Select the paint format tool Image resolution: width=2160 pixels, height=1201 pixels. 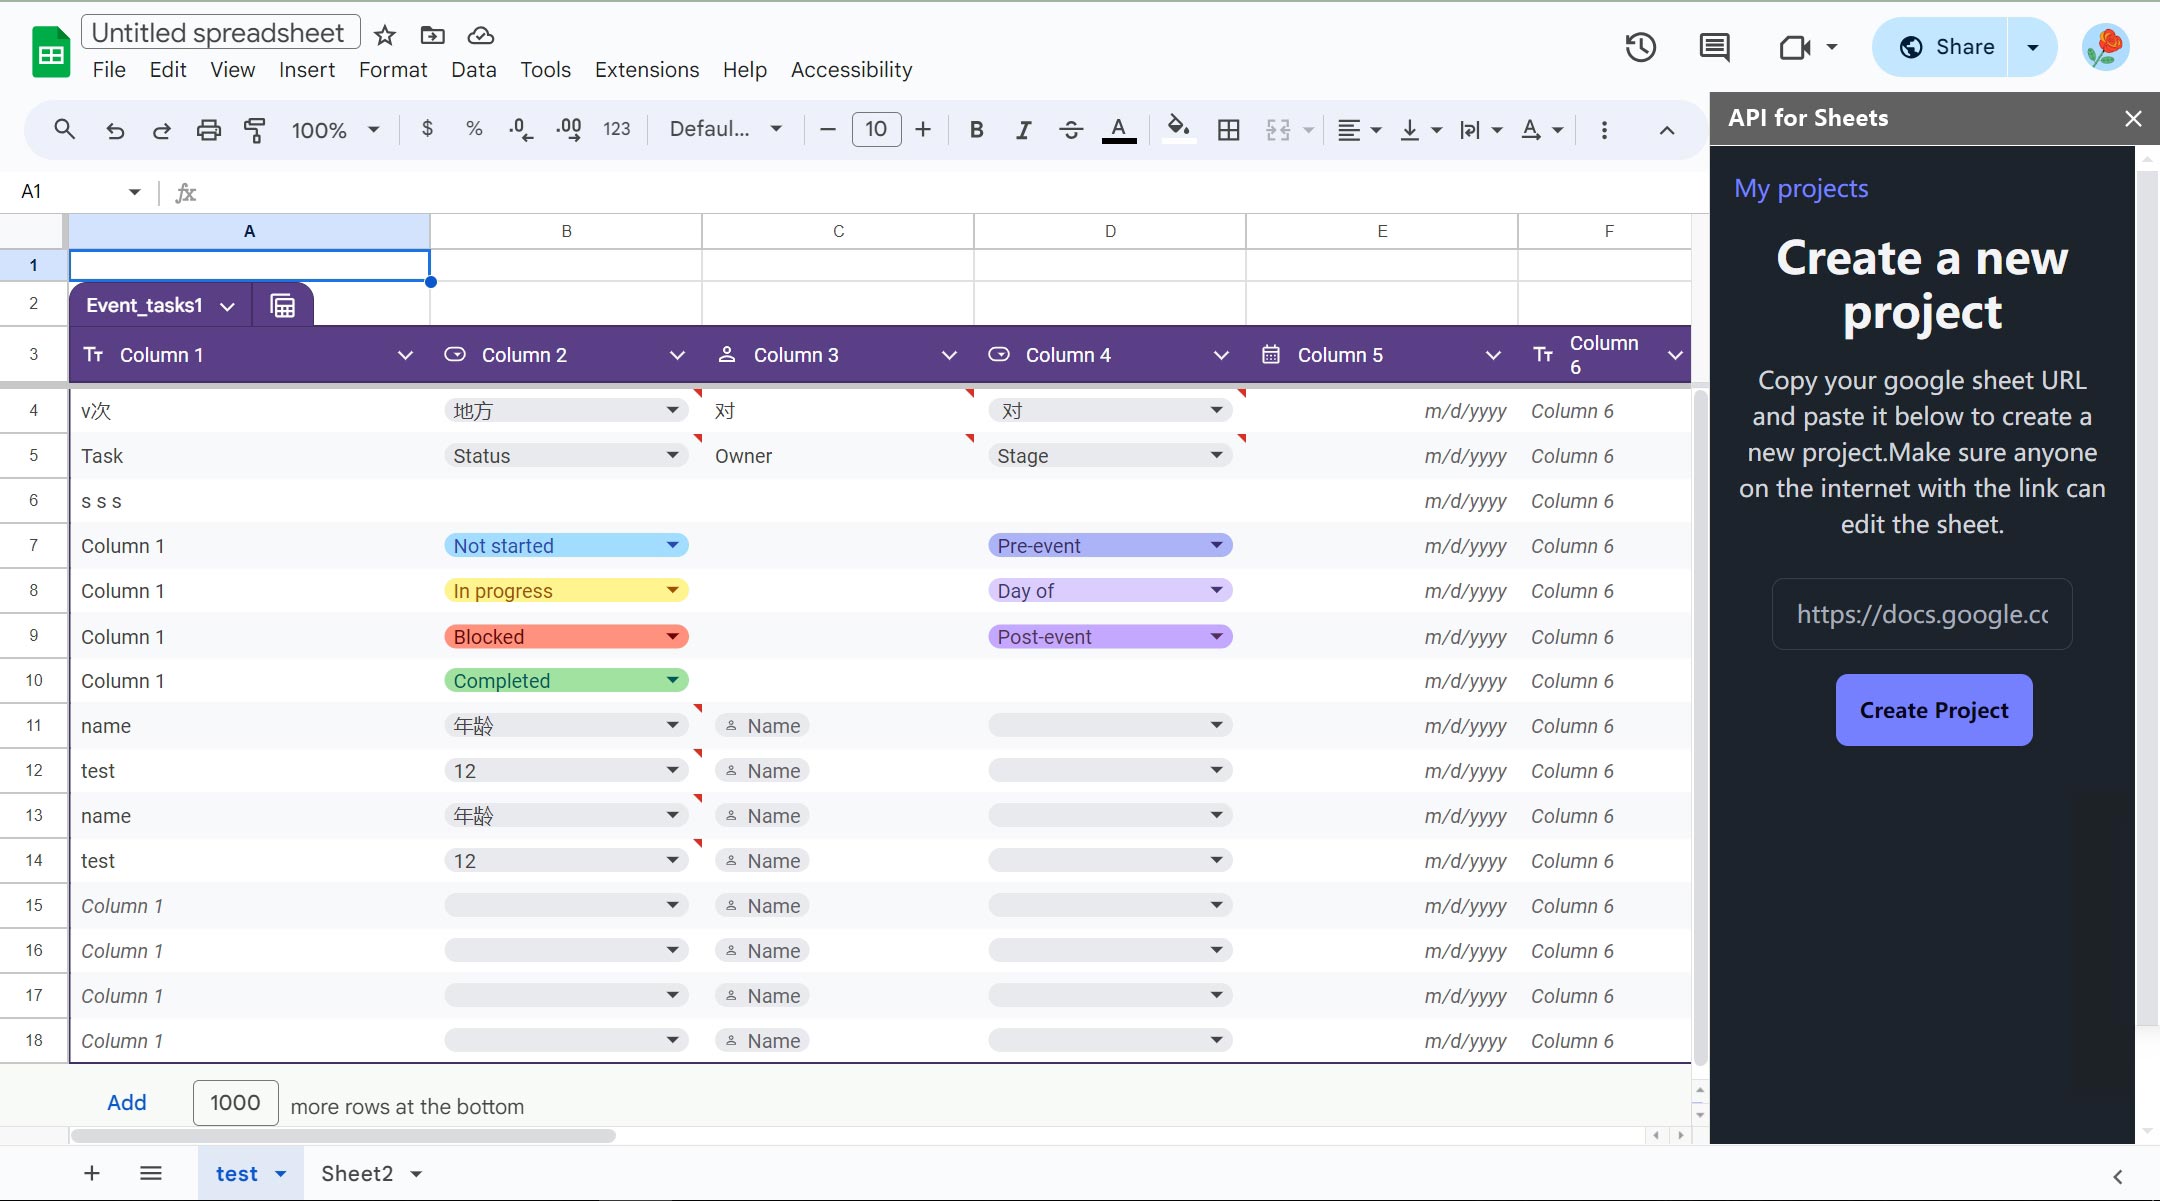click(256, 130)
